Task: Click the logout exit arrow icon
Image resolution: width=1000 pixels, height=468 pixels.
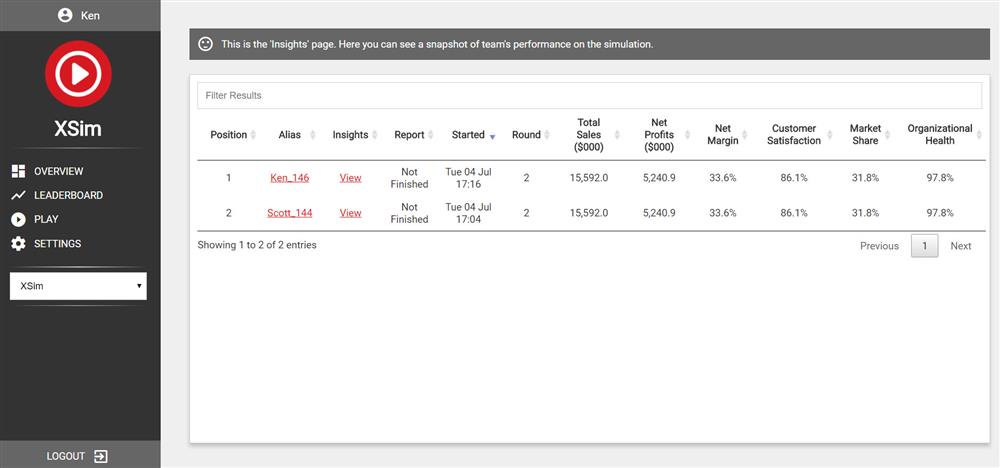Action: click(101, 456)
